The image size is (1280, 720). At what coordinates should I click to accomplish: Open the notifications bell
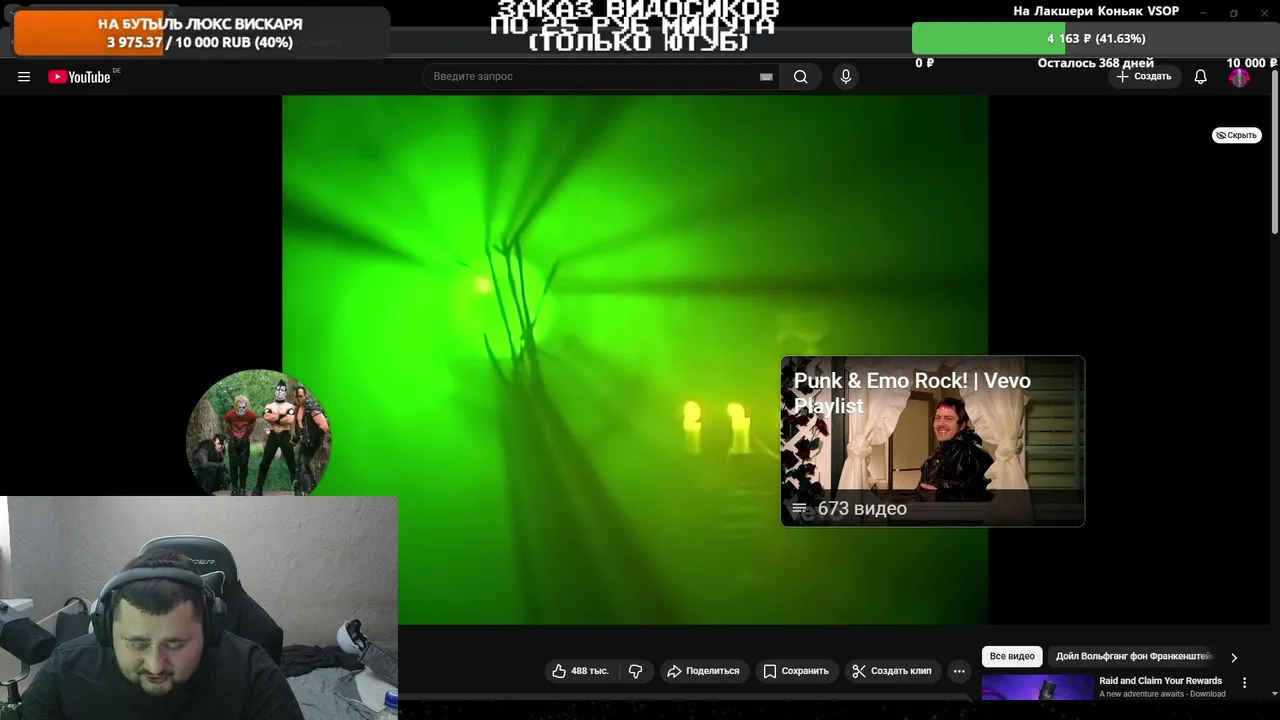pos(1200,77)
